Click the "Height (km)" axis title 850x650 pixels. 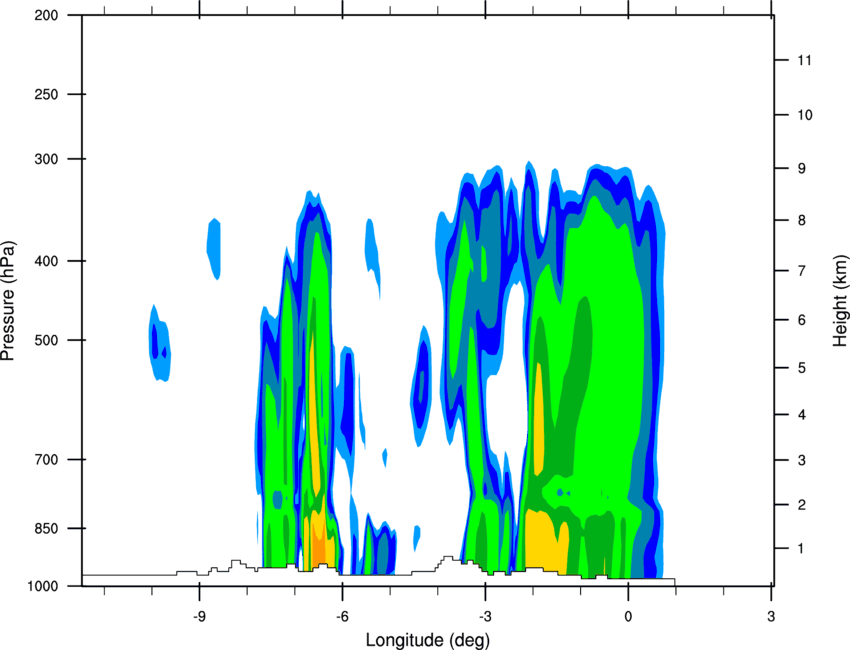tap(840, 300)
